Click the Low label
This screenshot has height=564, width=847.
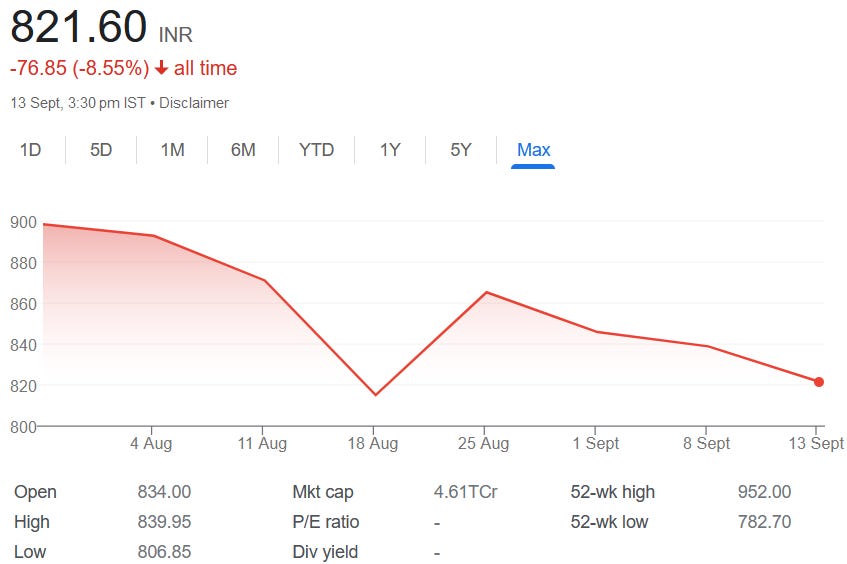30,552
